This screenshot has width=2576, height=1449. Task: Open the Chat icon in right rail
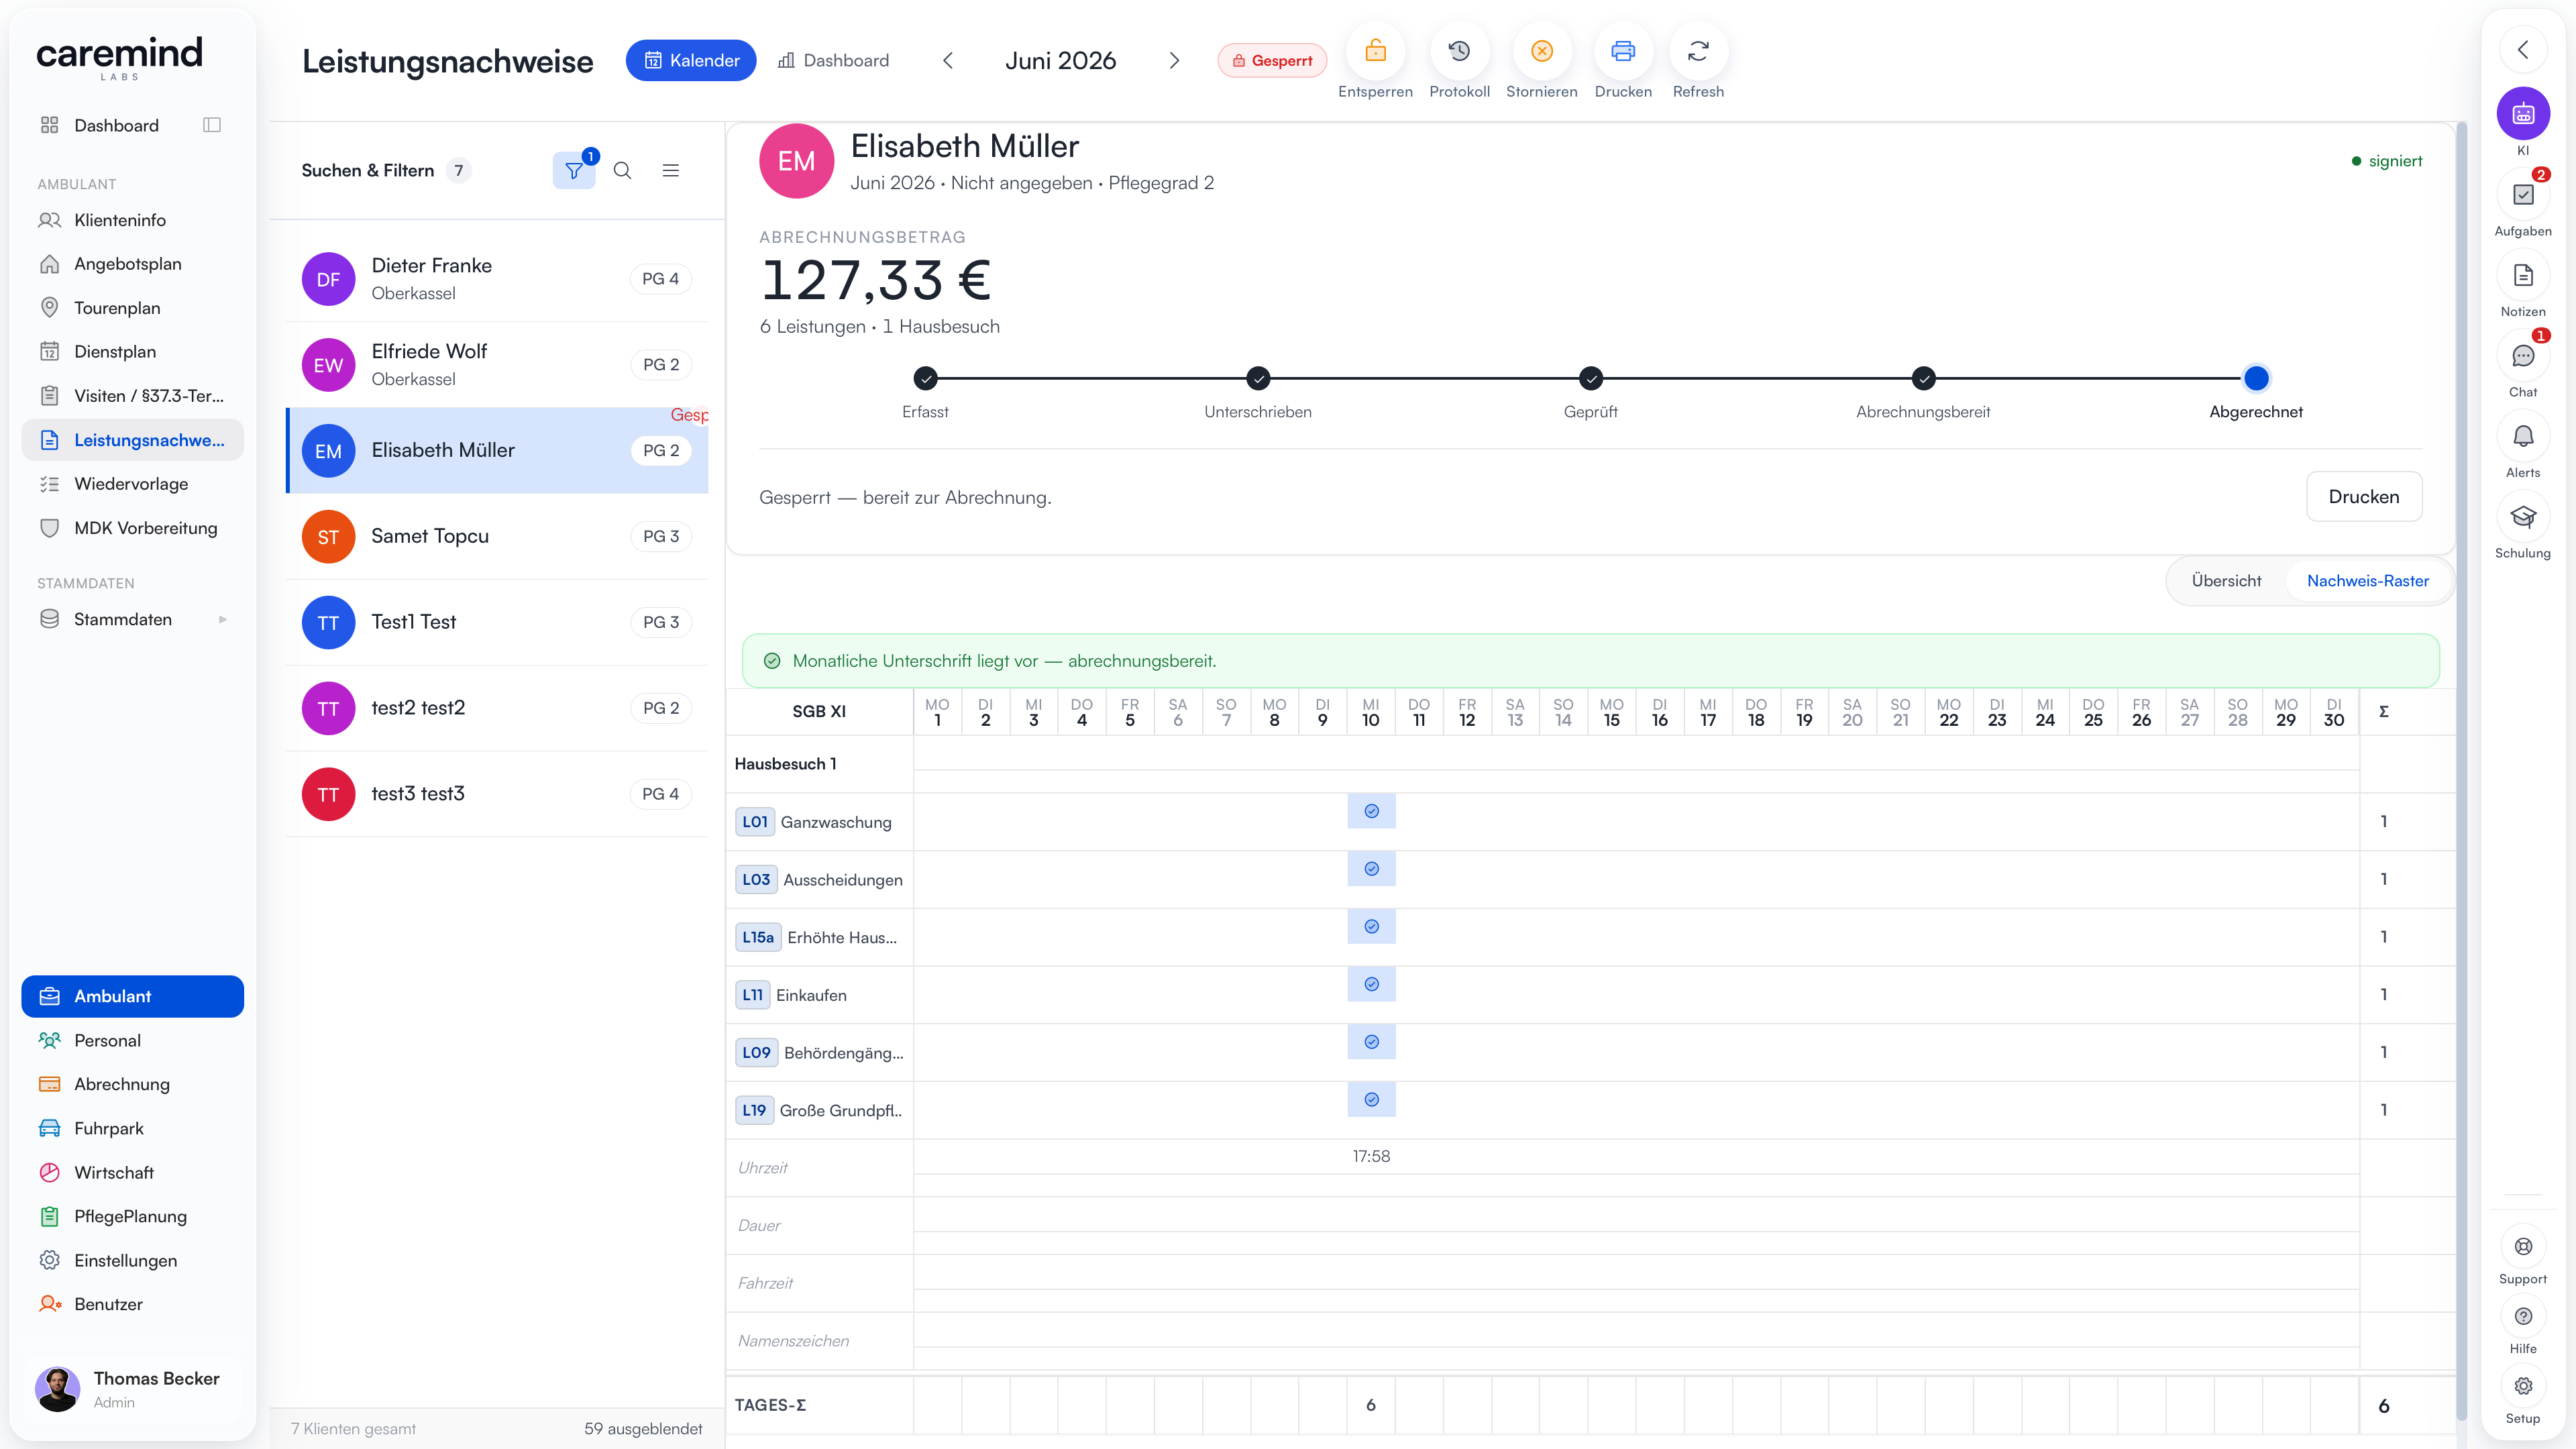point(2522,356)
